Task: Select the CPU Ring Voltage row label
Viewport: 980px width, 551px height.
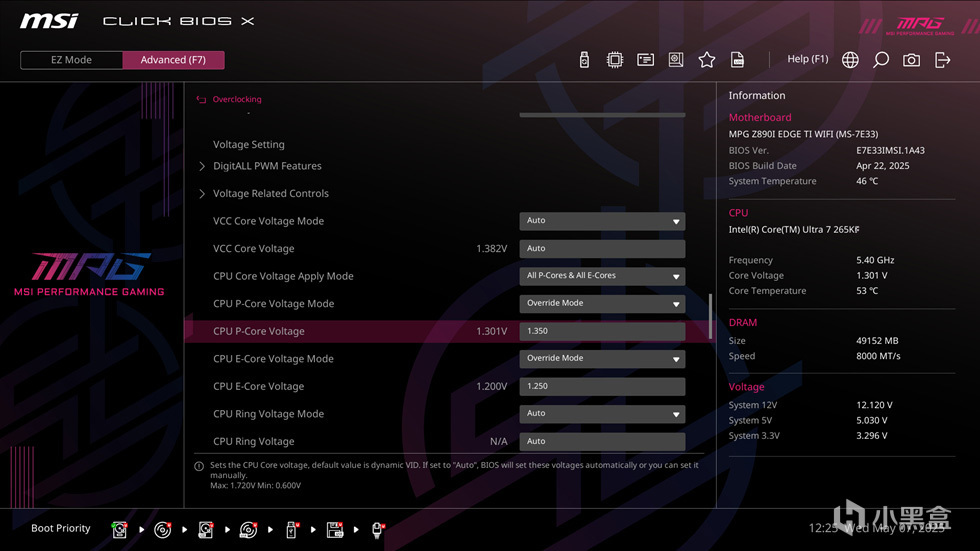Action: tap(254, 441)
